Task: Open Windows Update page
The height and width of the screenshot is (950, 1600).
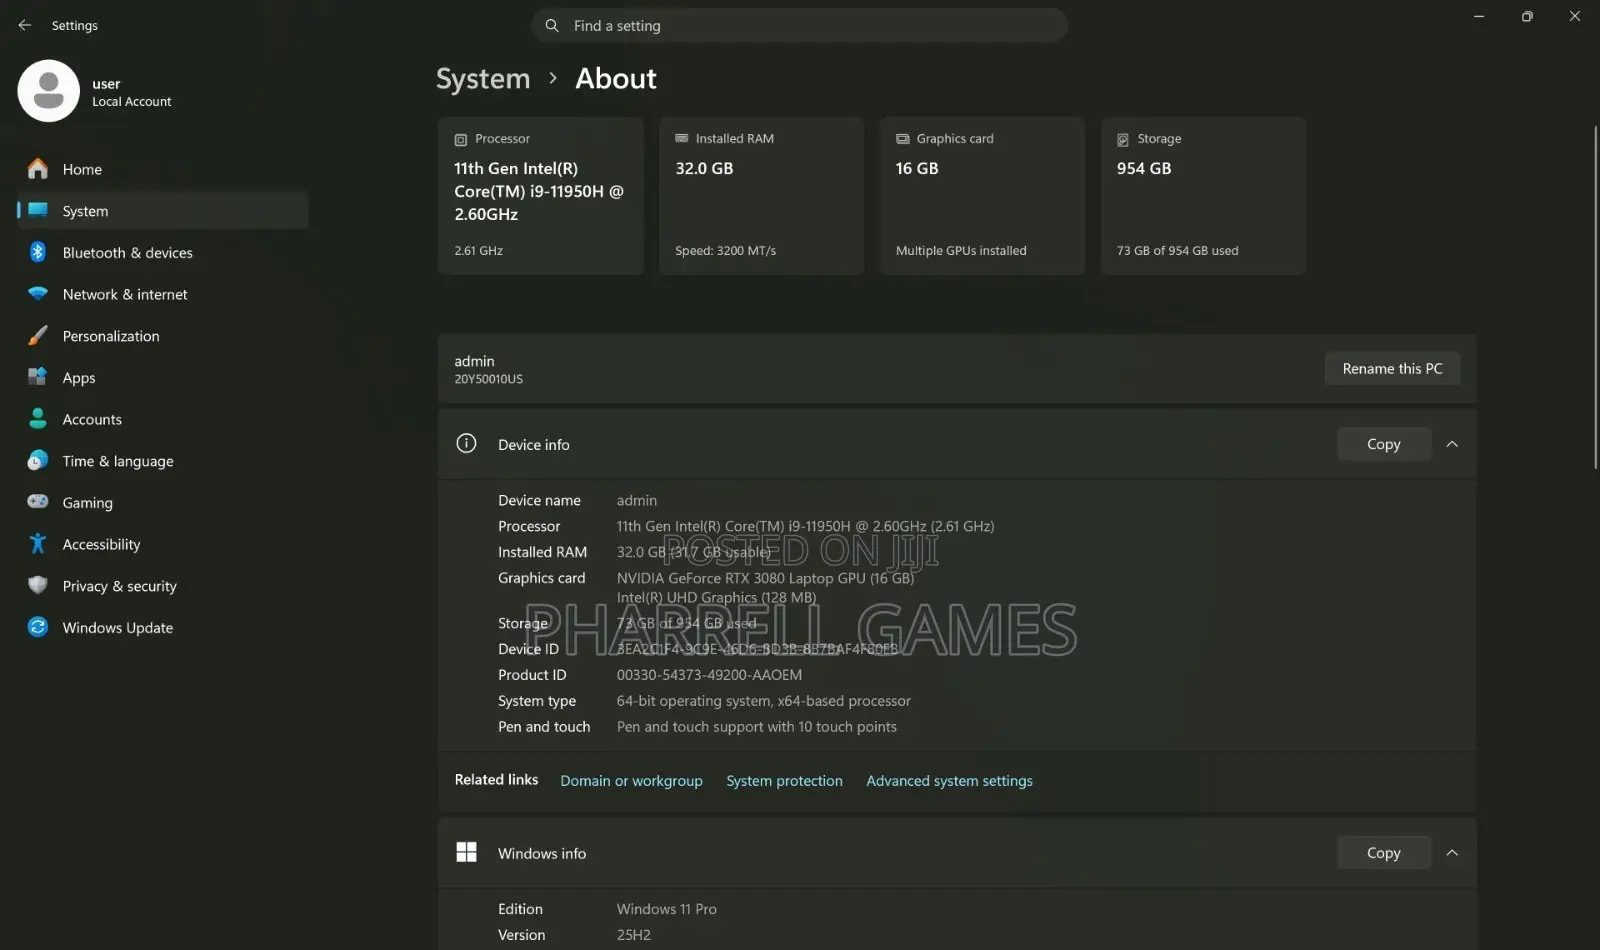Action: [163, 628]
